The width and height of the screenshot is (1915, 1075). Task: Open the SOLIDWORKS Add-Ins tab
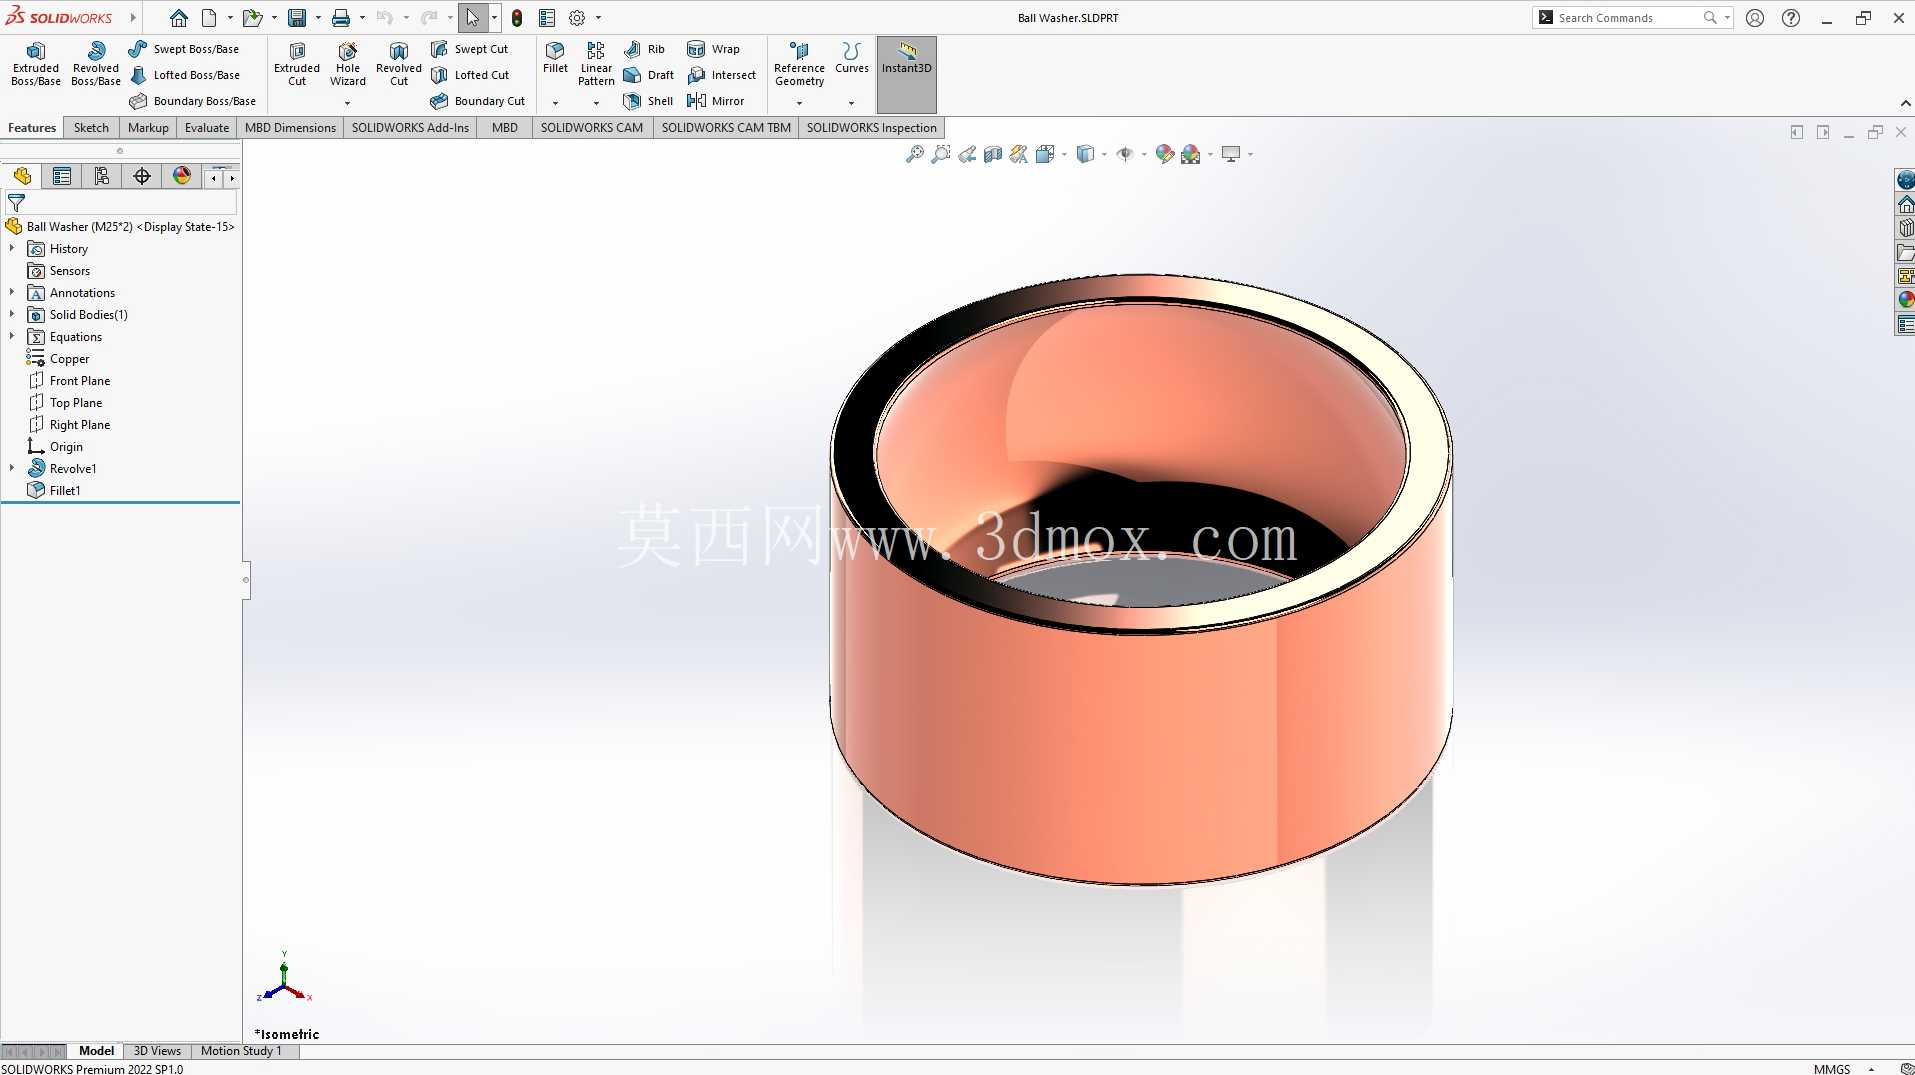point(410,128)
